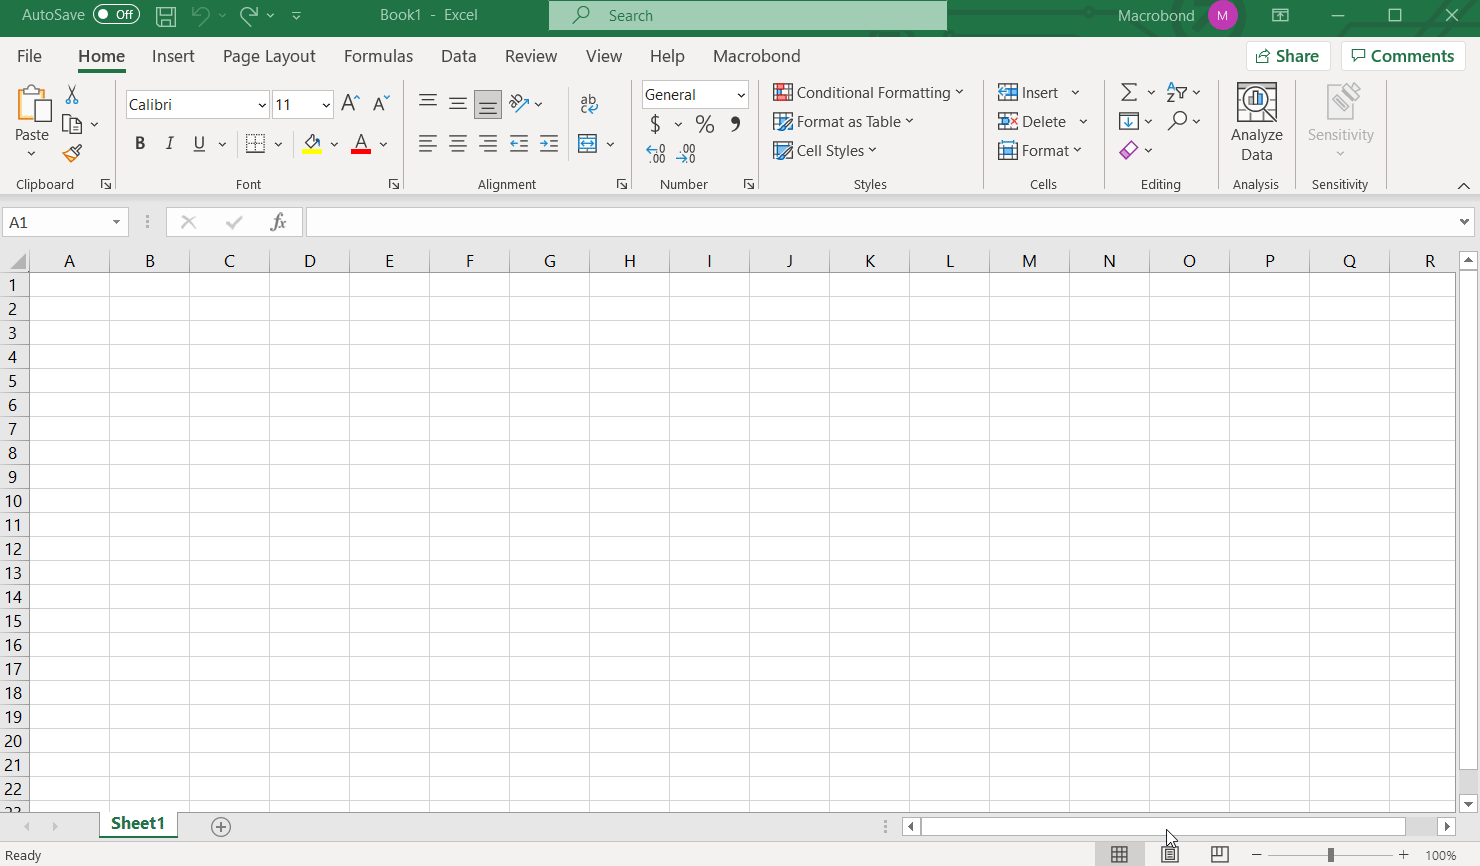This screenshot has width=1480, height=866.
Task: Open the font name Calibri dropdown
Action: [262, 105]
